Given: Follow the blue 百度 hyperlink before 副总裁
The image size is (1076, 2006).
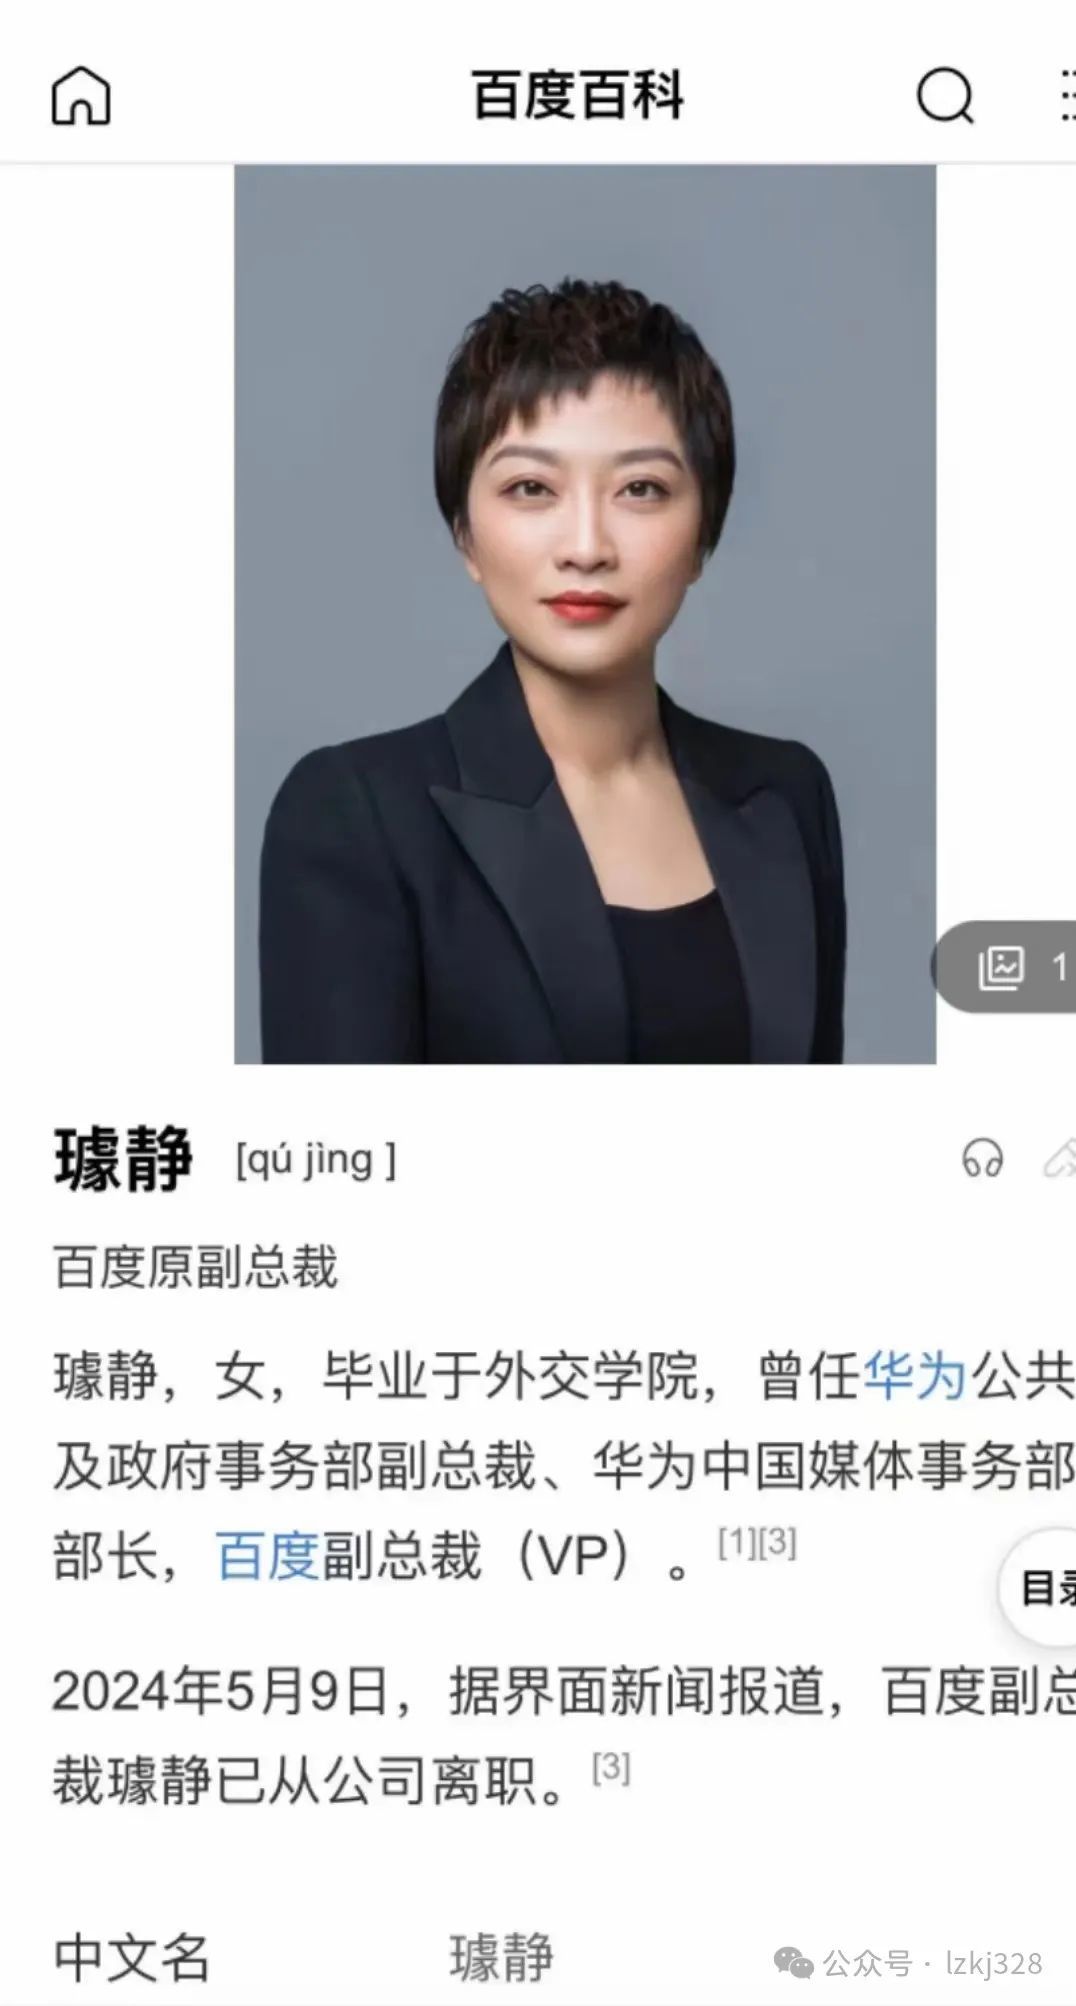Looking at the screenshot, I should pos(267,1556).
